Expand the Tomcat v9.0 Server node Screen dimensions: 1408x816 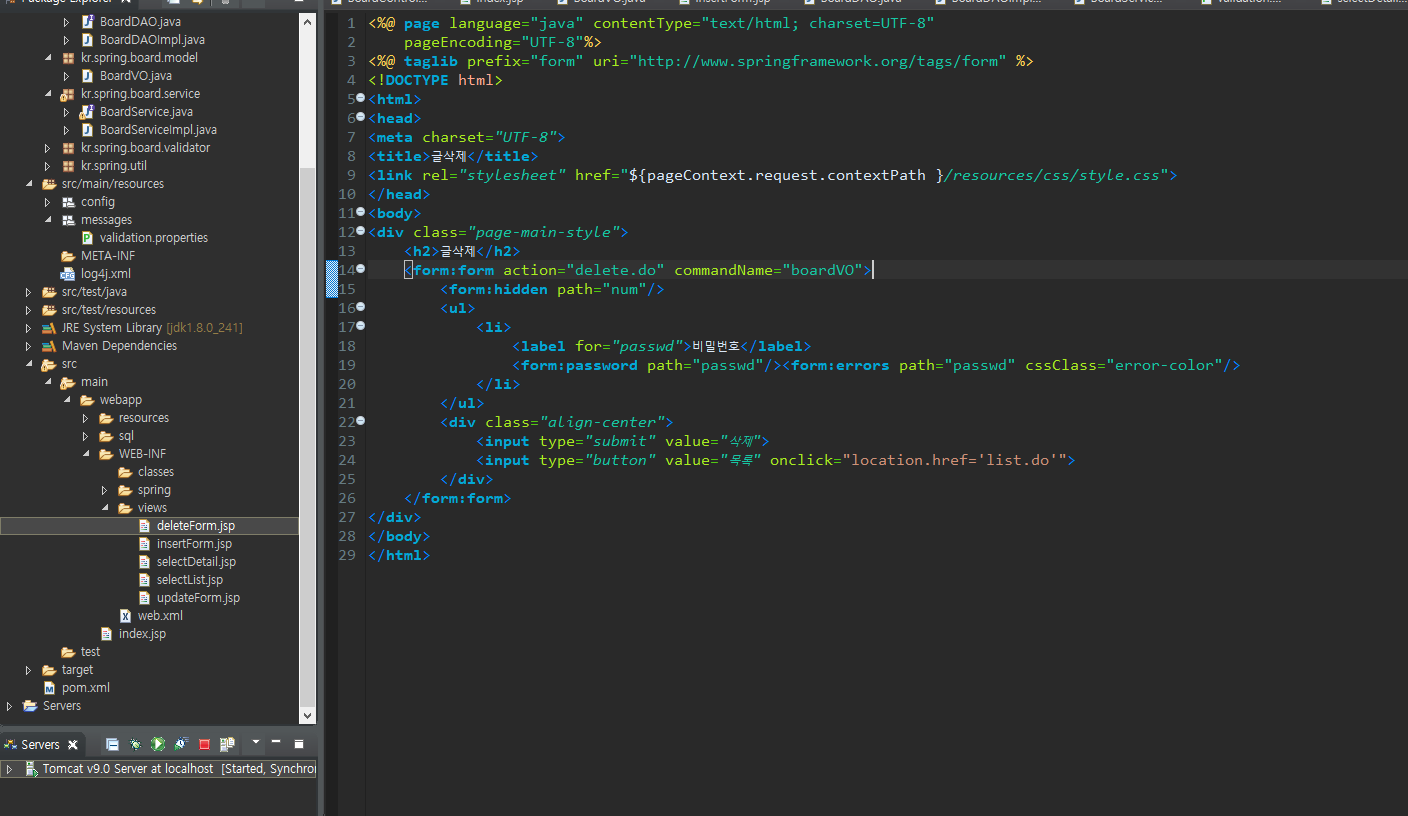pos(9,769)
